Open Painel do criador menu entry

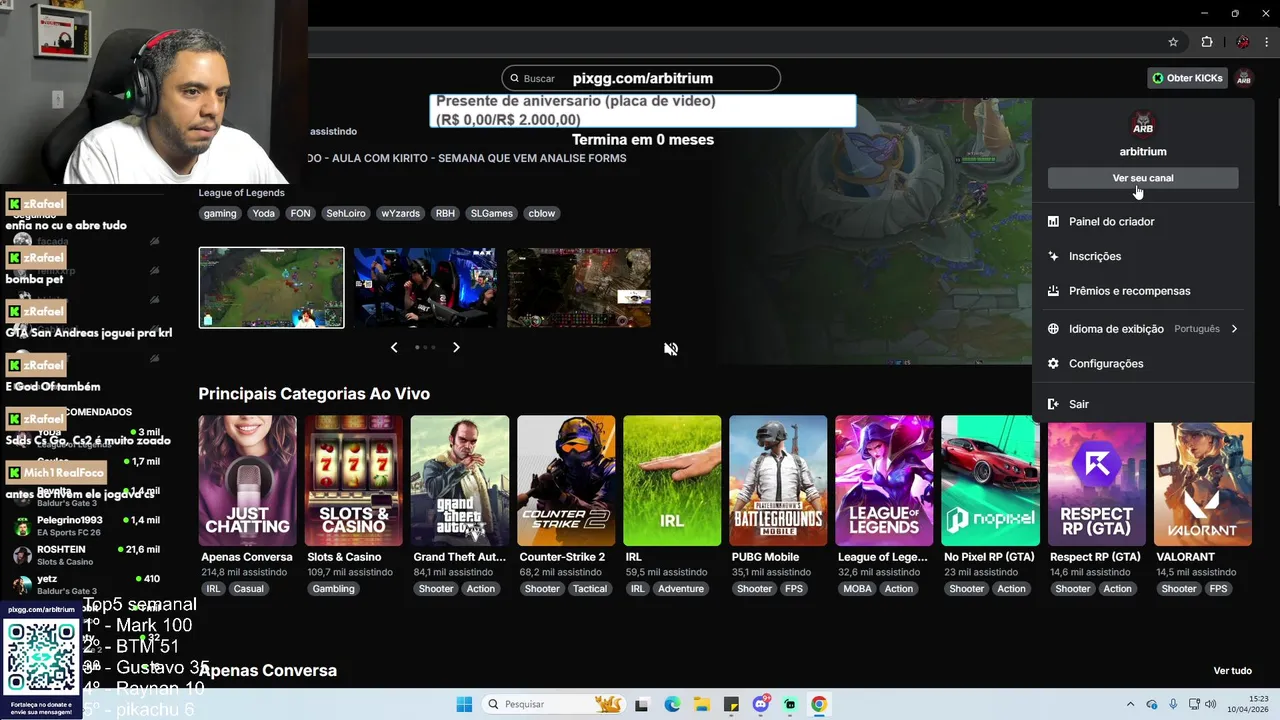pyautogui.click(x=1143, y=221)
